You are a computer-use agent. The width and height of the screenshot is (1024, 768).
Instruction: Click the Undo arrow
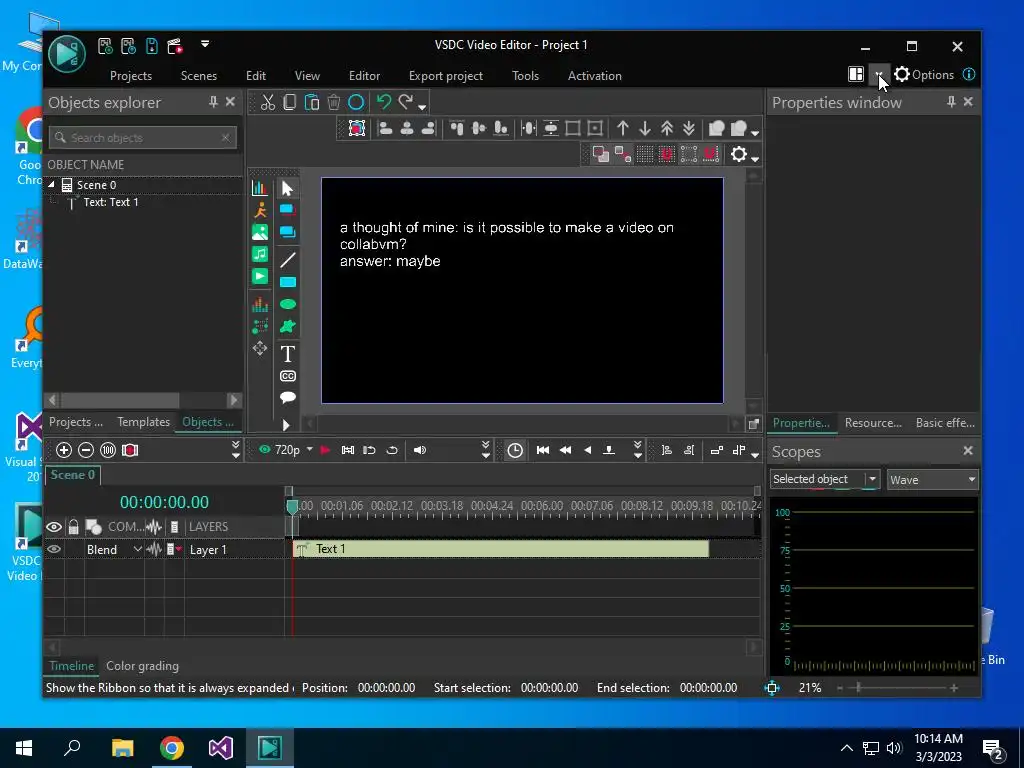tap(384, 102)
